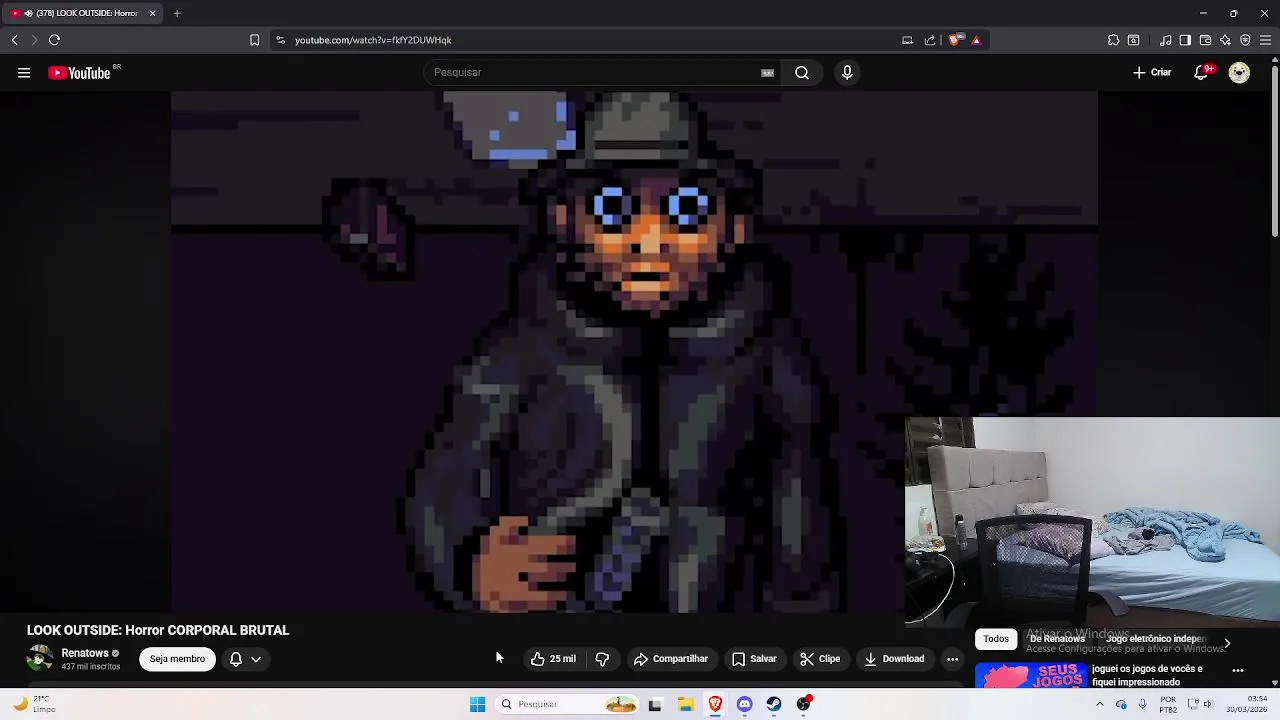Open the on-screen keyboard icon in search box
The height and width of the screenshot is (720, 1280).
pos(767,72)
